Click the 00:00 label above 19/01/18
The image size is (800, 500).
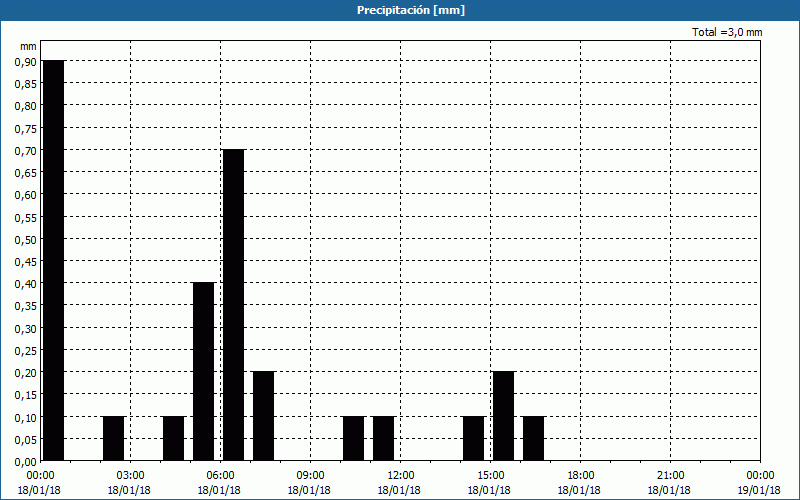[x=760, y=476]
